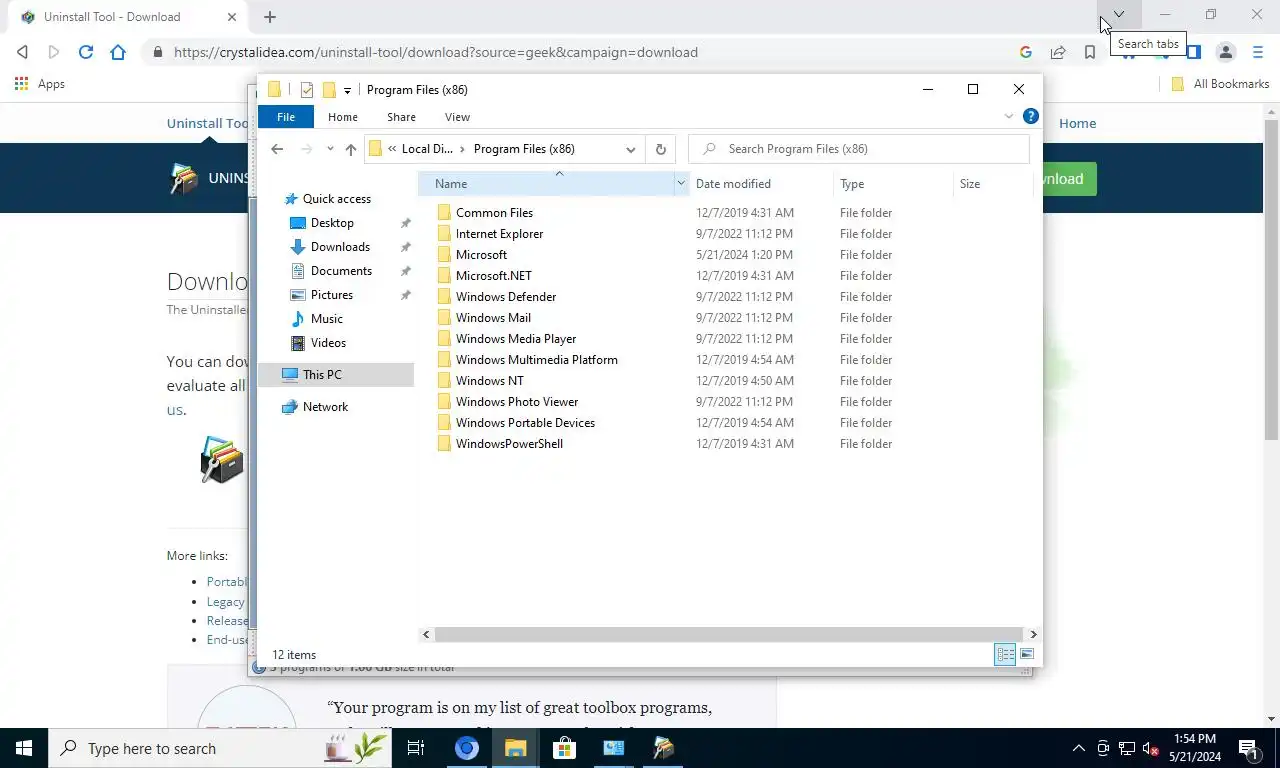Switch to Large icons view in Explorer status bar

click(x=1027, y=654)
